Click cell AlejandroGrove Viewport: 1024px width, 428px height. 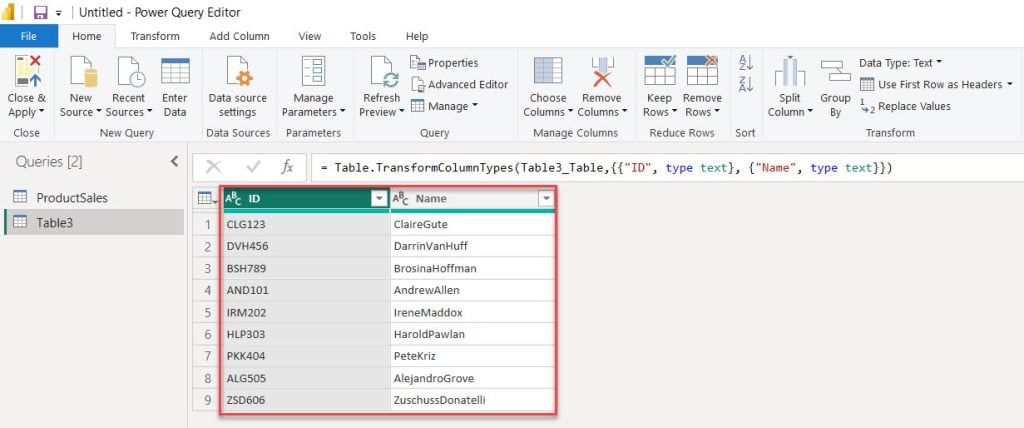point(472,378)
